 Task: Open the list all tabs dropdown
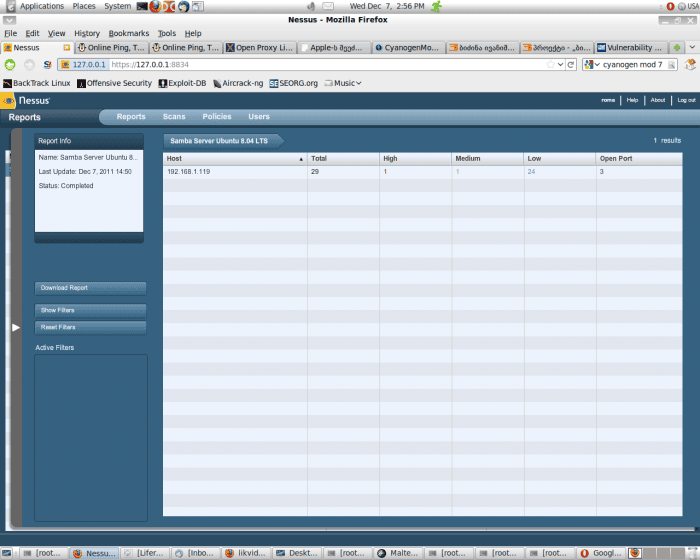tap(692, 47)
